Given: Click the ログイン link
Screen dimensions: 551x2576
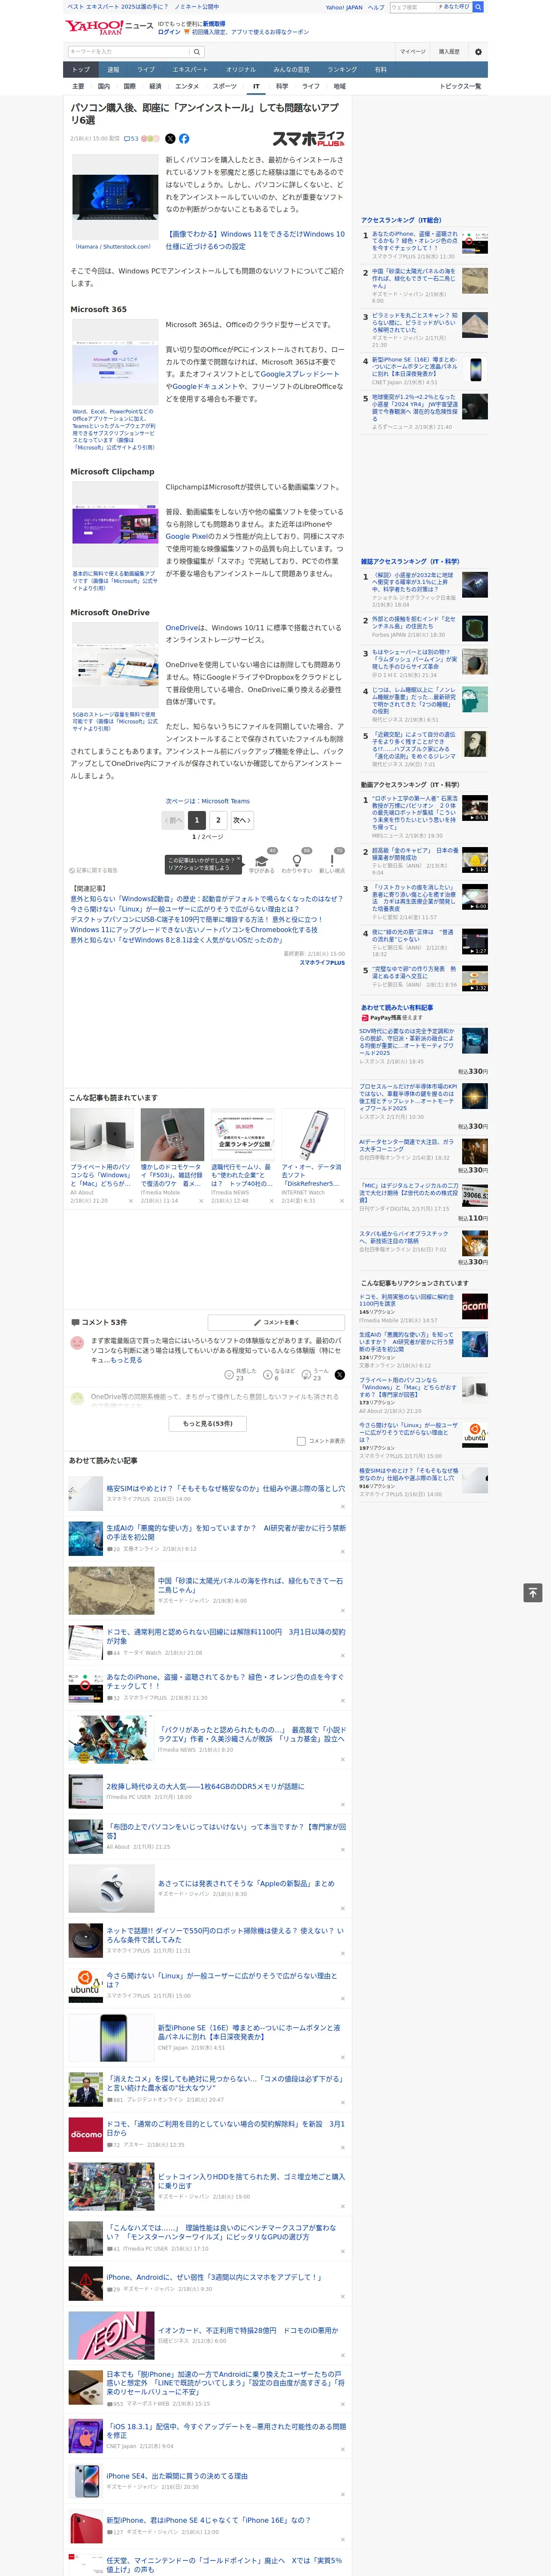Looking at the screenshot, I should [169, 32].
